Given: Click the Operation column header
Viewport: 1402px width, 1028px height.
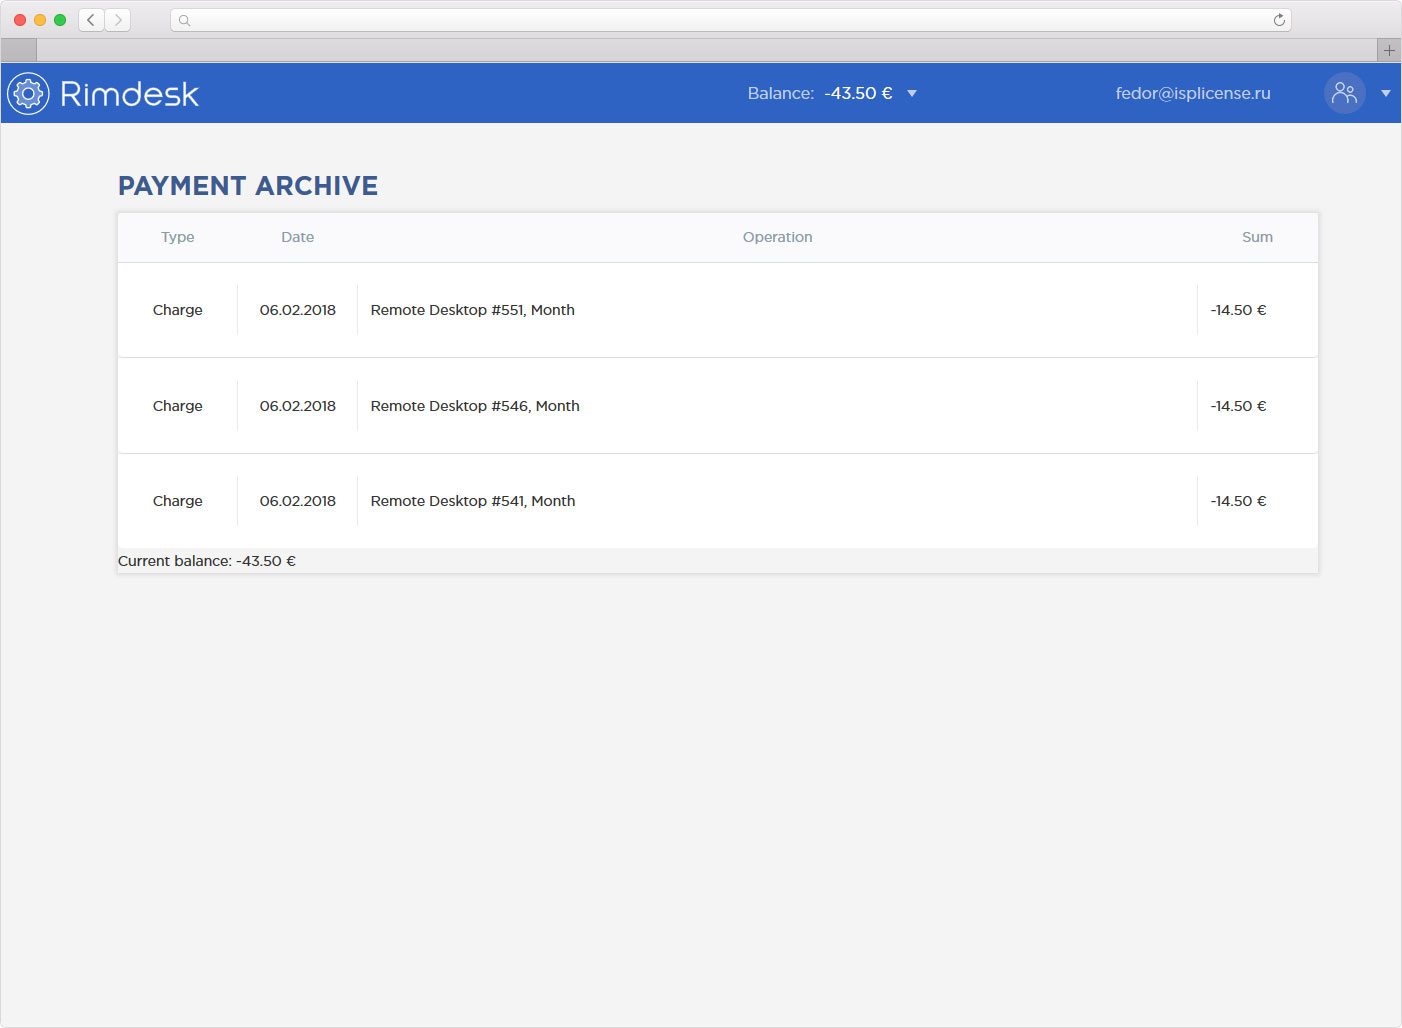Looking at the screenshot, I should click(x=777, y=237).
